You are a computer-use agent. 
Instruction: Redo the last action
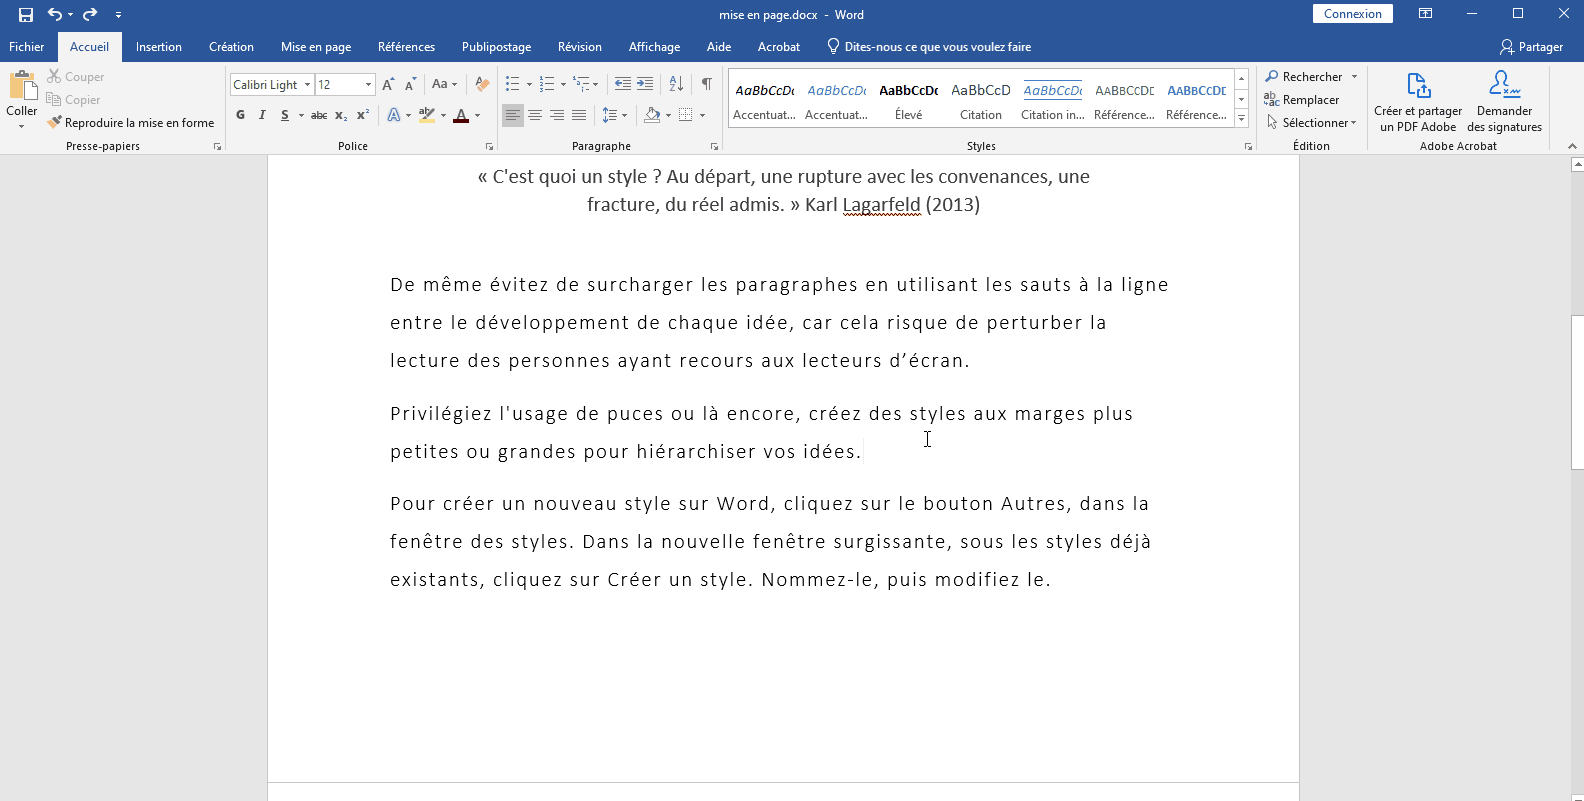click(90, 14)
